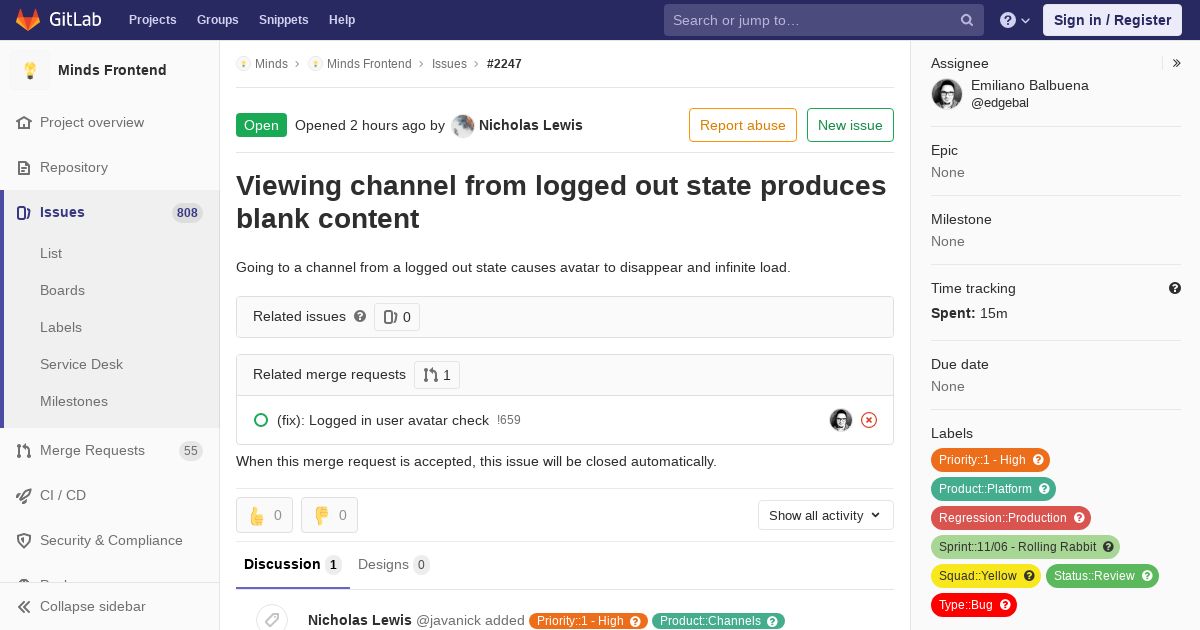Viewport: 1200px width, 630px height.
Task: Click the New issue button
Action: click(x=850, y=125)
